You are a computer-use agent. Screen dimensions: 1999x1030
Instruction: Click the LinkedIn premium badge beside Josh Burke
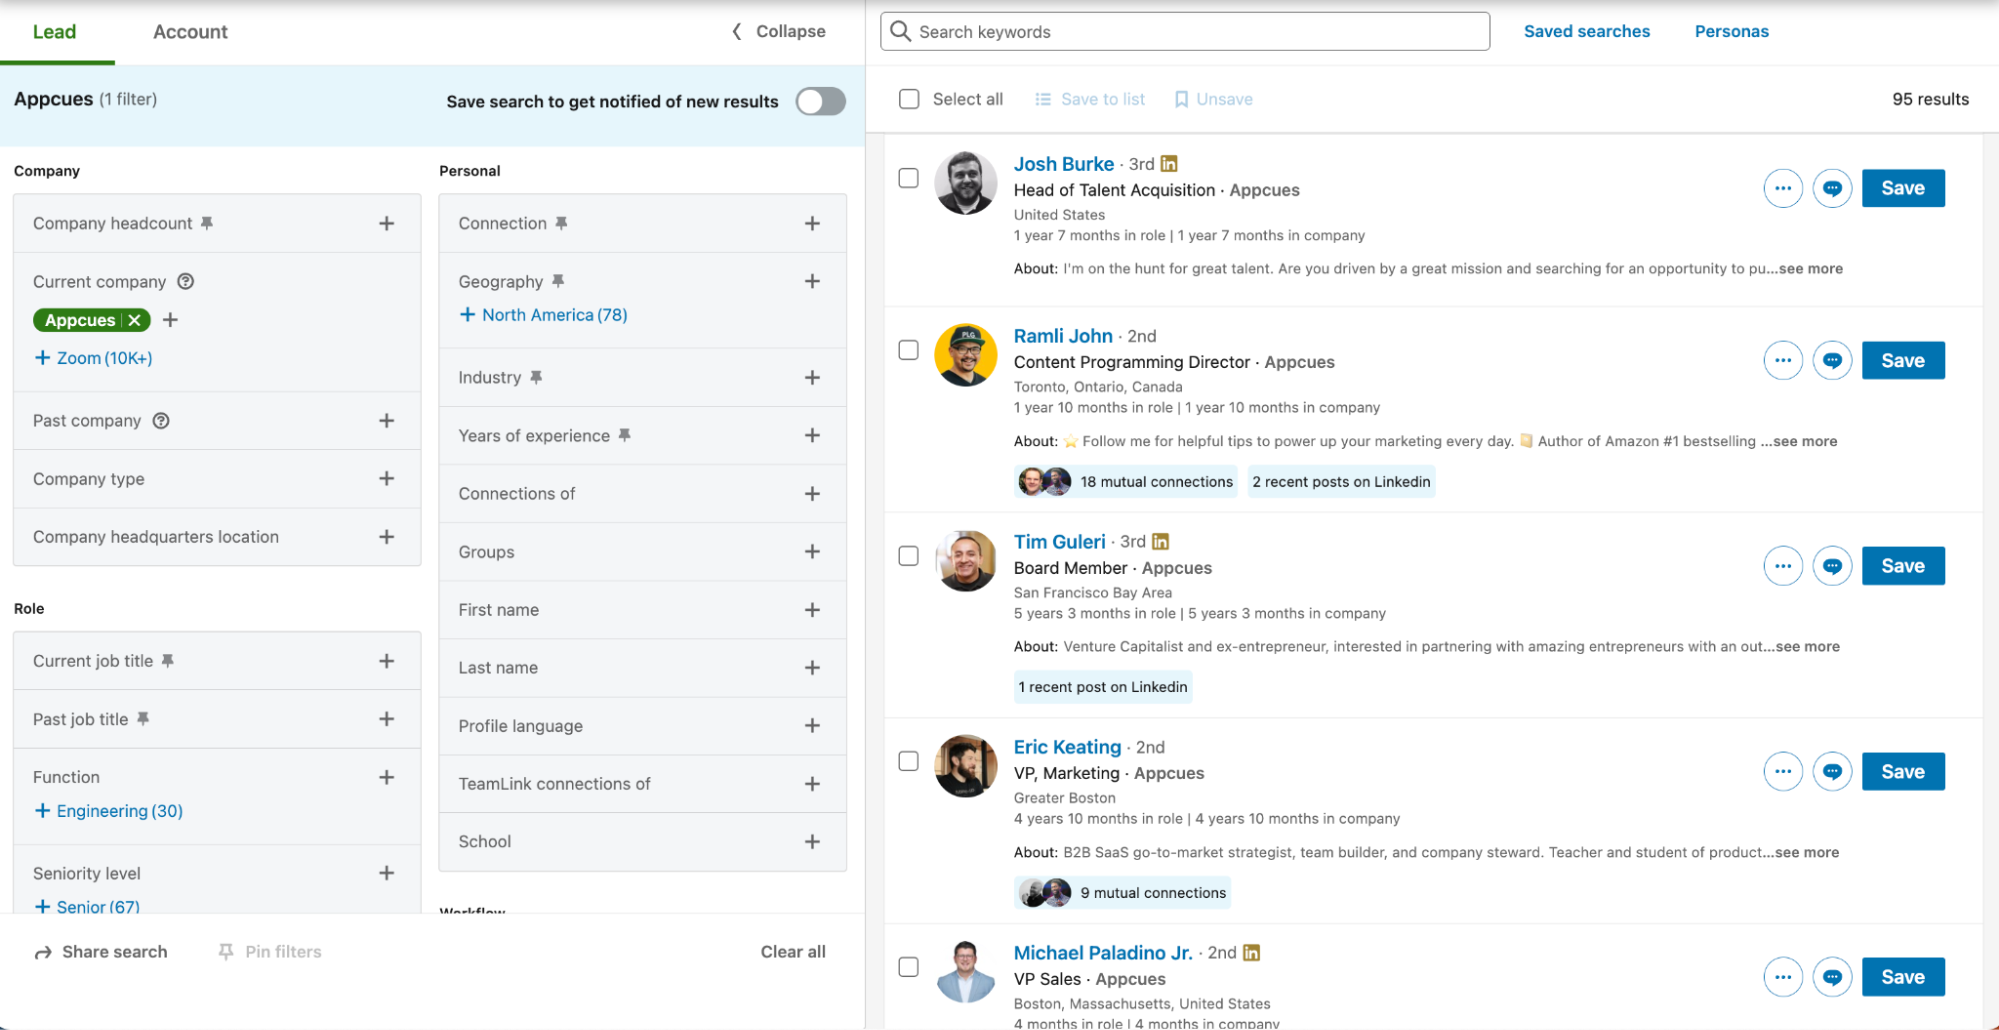click(1169, 163)
